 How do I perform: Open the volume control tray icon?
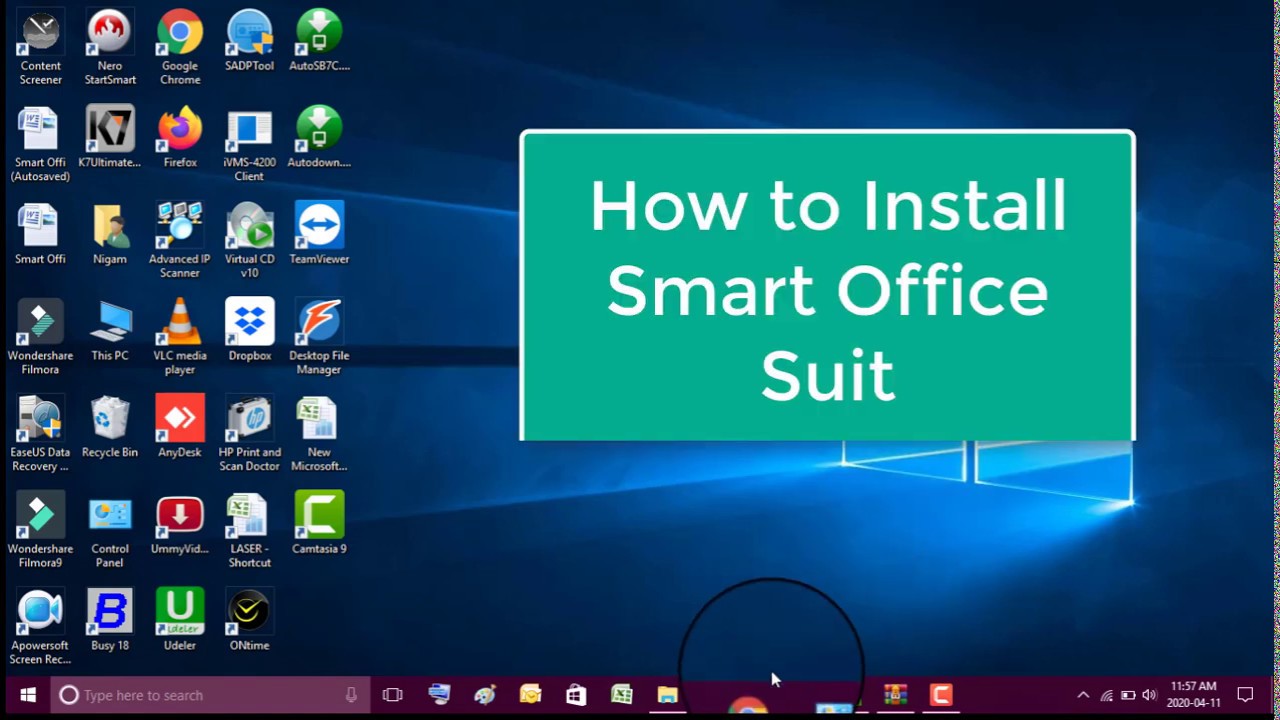pos(1149,695)
